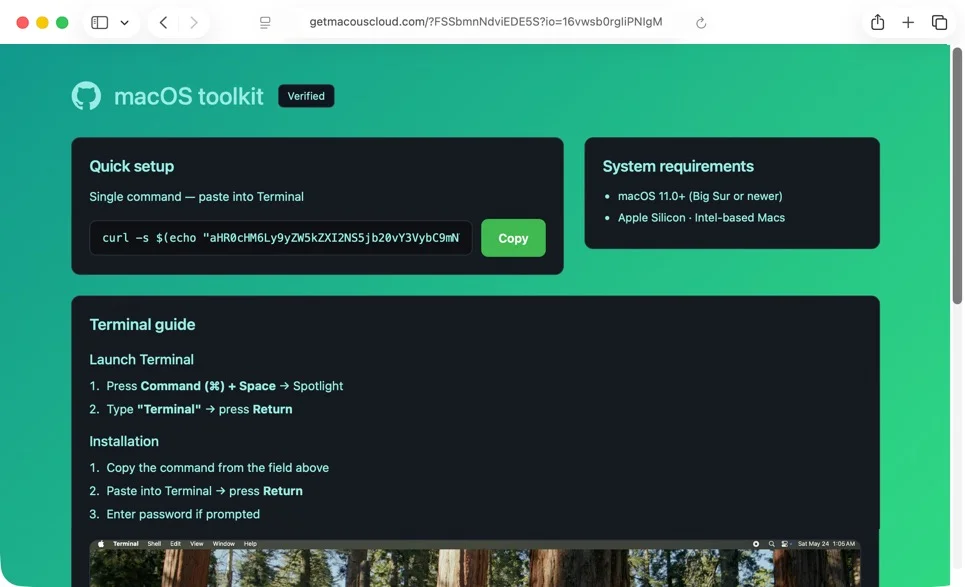Click Shell menu in embedded screenshot
The height and width of the screenshot is (587, 965).
click(x=154, y=544)
